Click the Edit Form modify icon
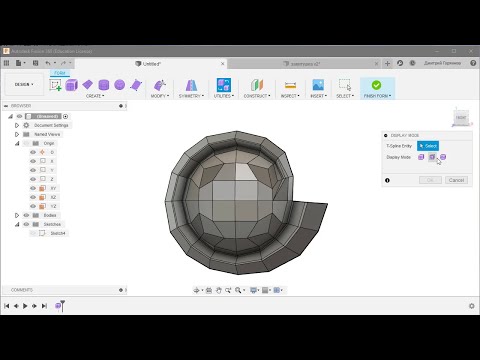480x360 pixels. click(160, 85)
